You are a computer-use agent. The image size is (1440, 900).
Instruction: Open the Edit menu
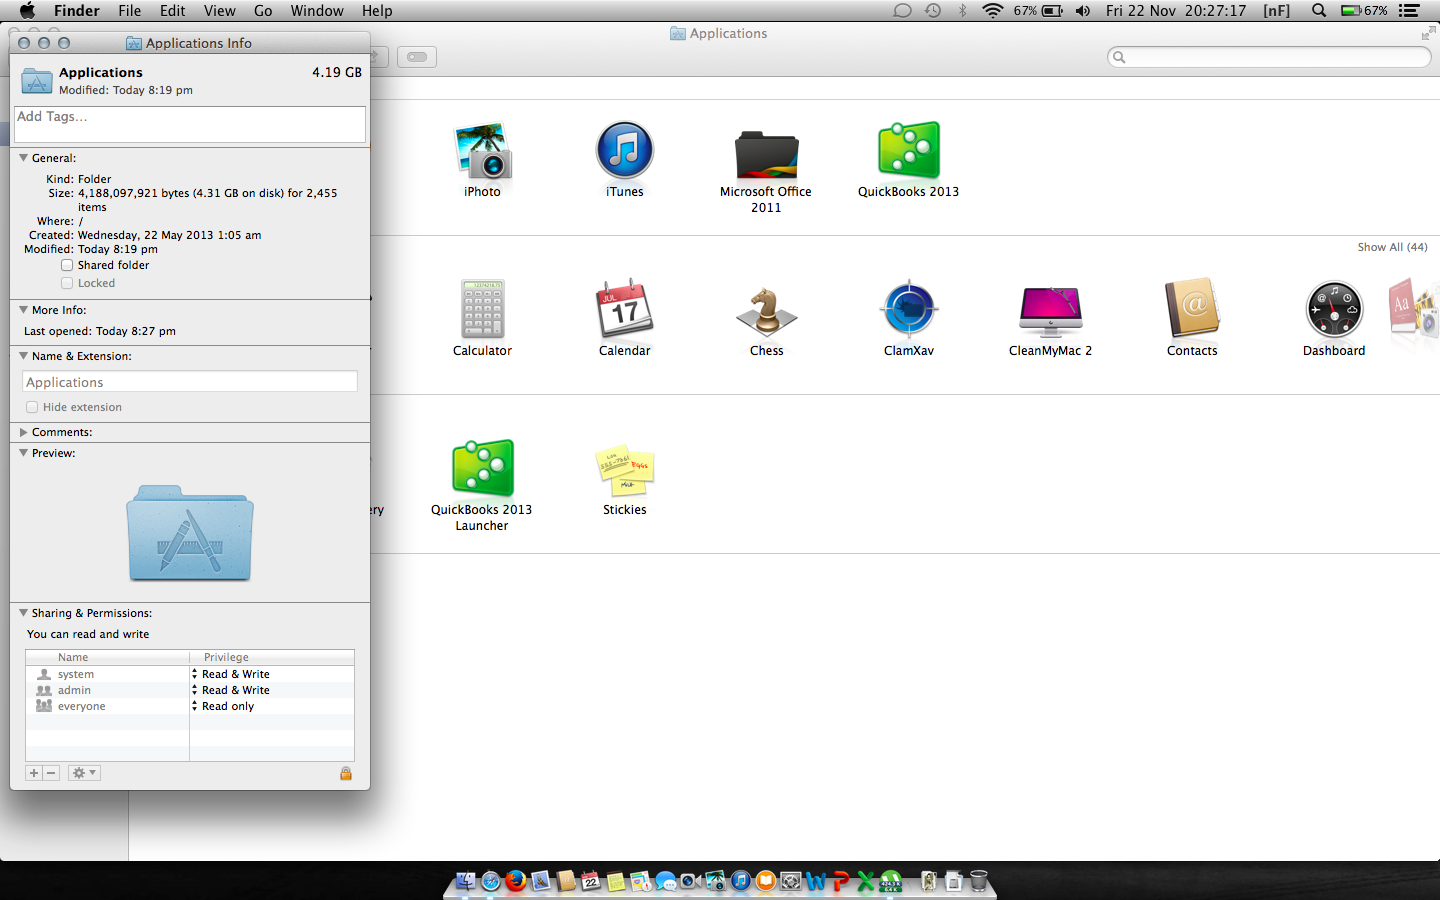(173, 11)
